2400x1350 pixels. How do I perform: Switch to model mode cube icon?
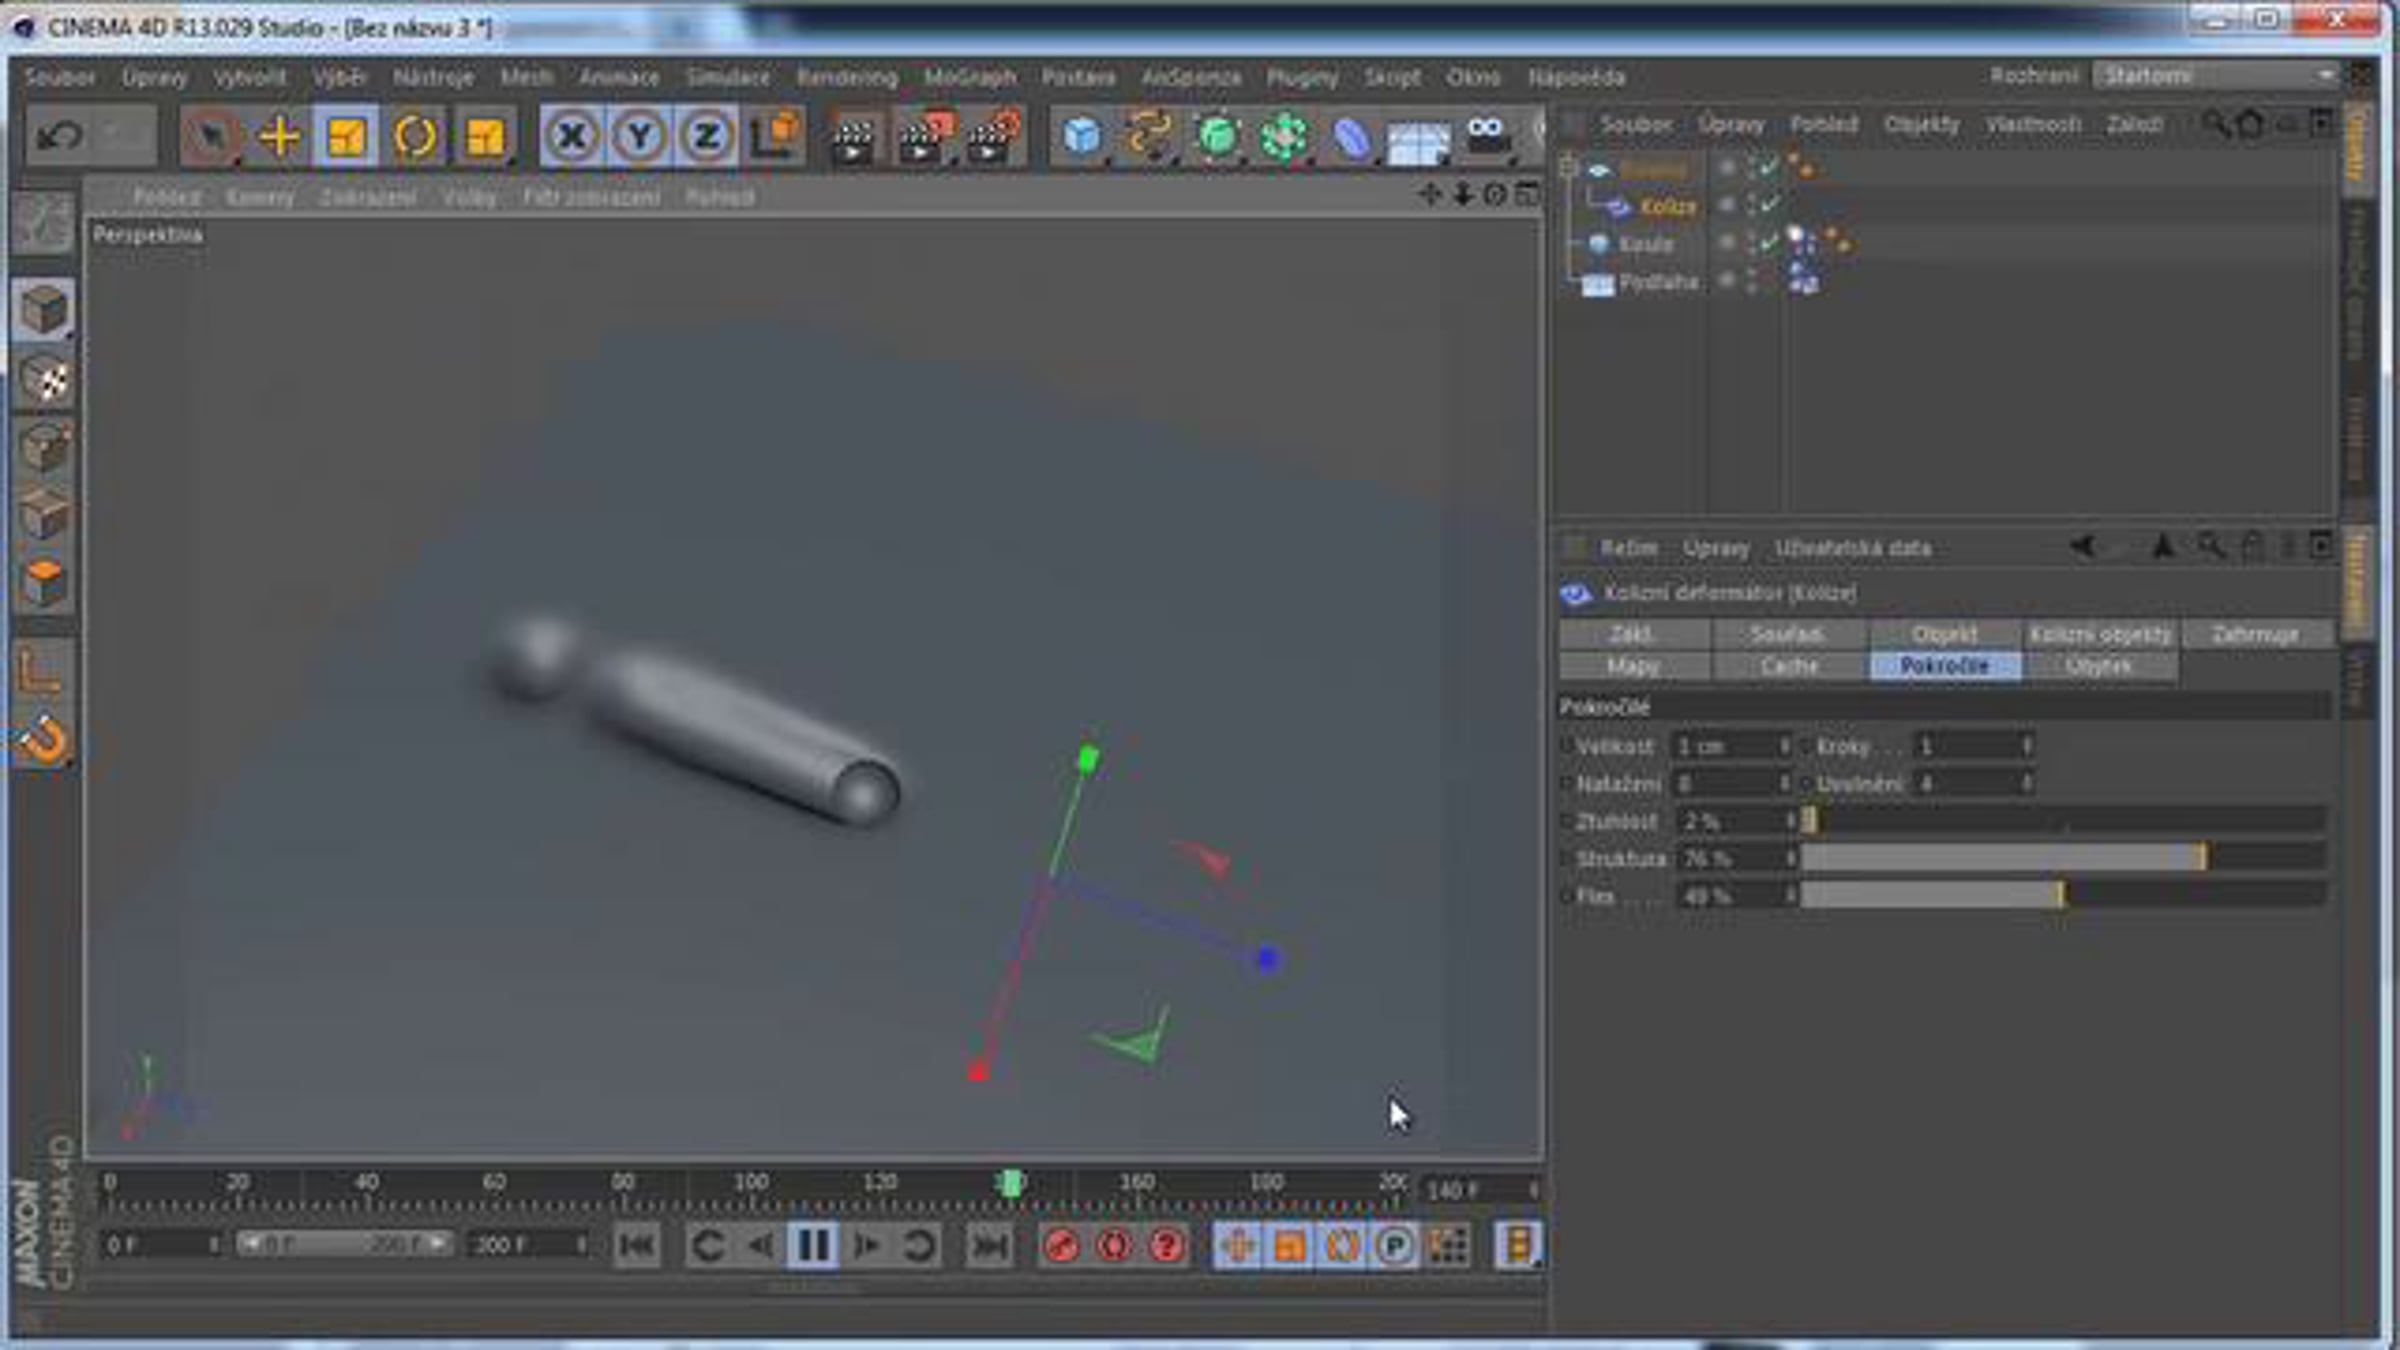(x=43, y=309)
